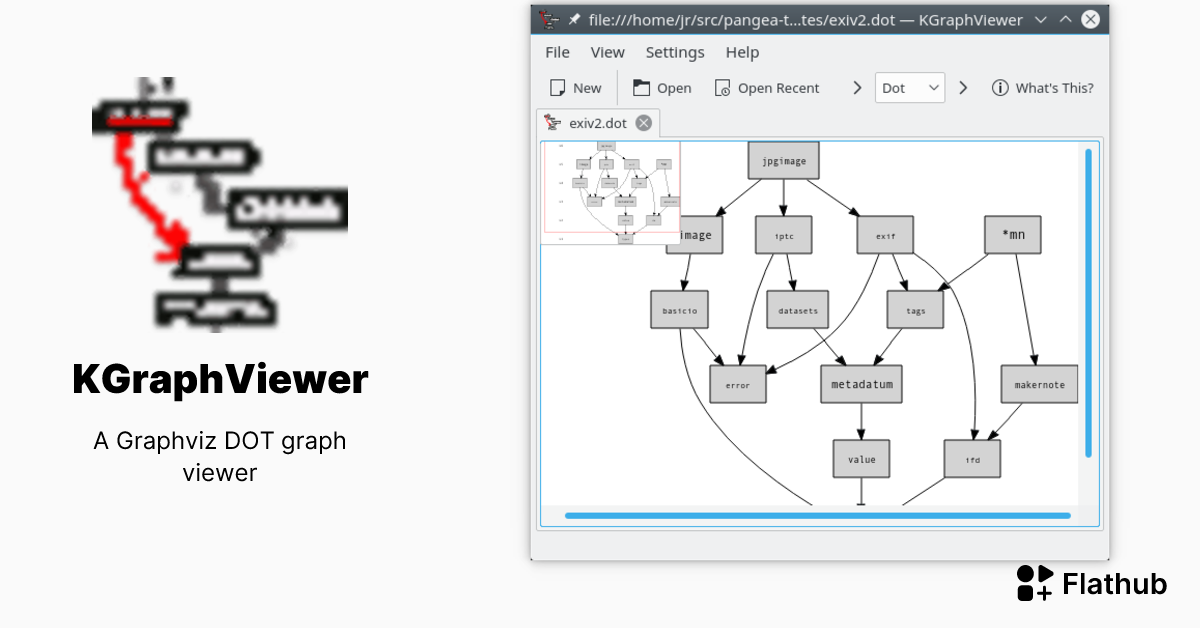Close the exiv2.dot tab
This screenshot has height=628, width=1200.
[x=644, y=123]
